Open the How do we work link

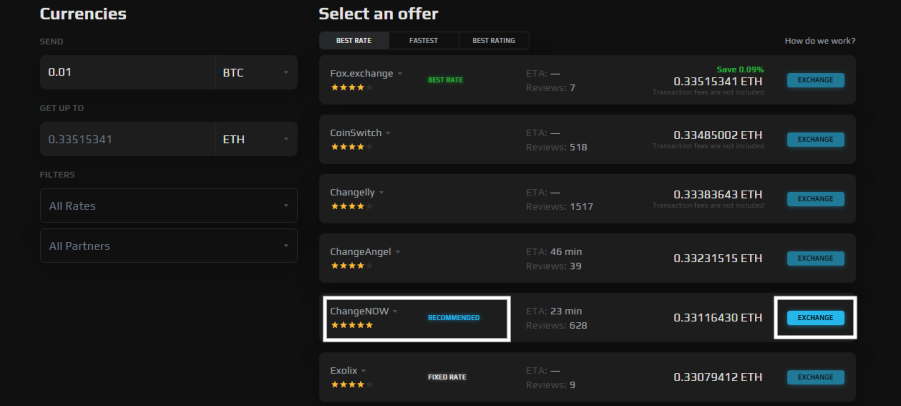click(820, 41)
